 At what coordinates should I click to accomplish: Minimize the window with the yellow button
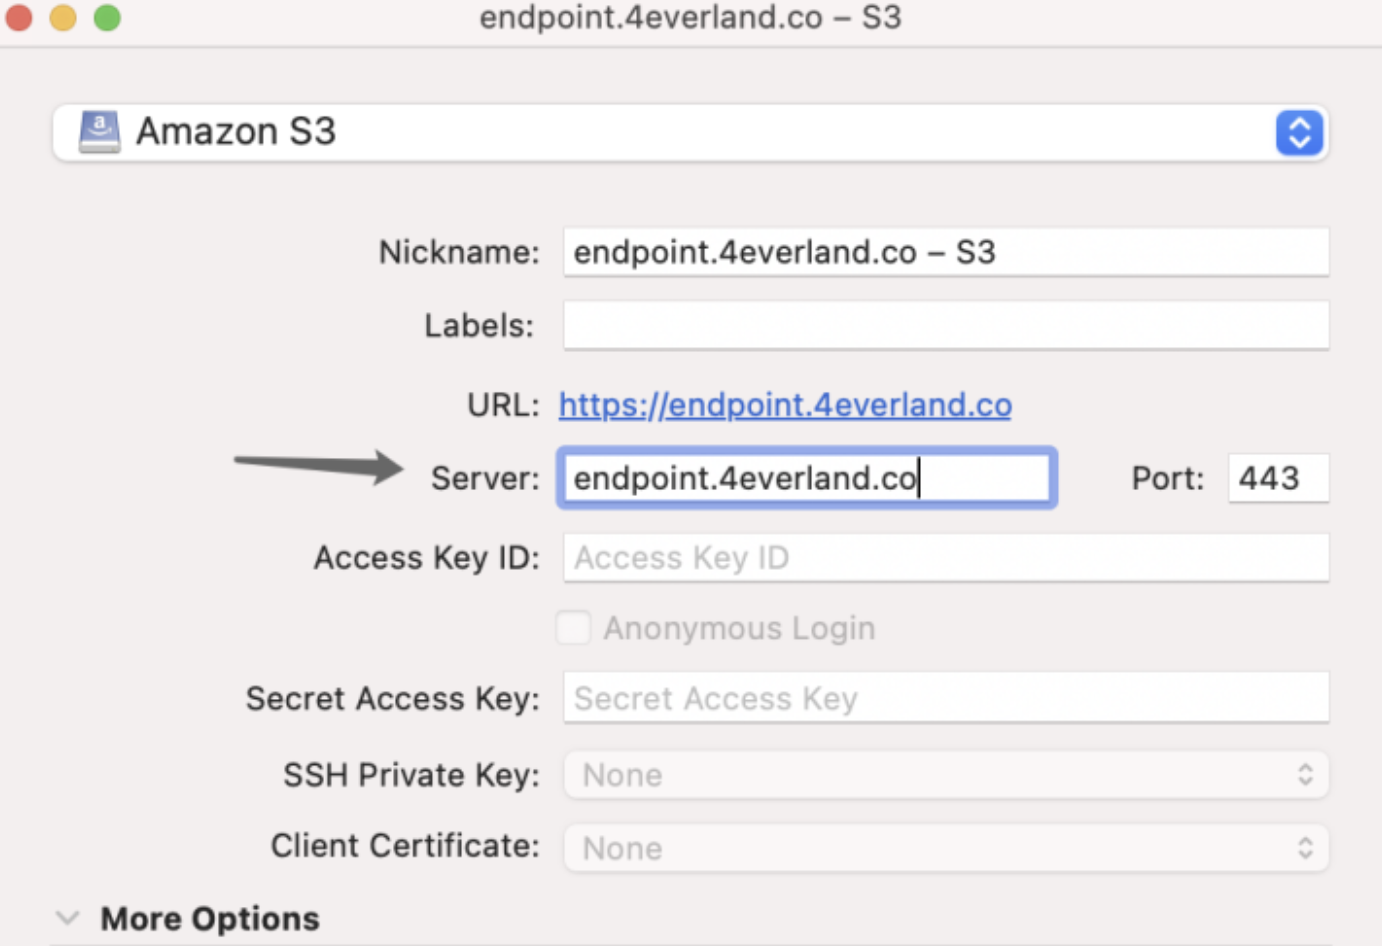pyautogui.click(x=62, y=17)
